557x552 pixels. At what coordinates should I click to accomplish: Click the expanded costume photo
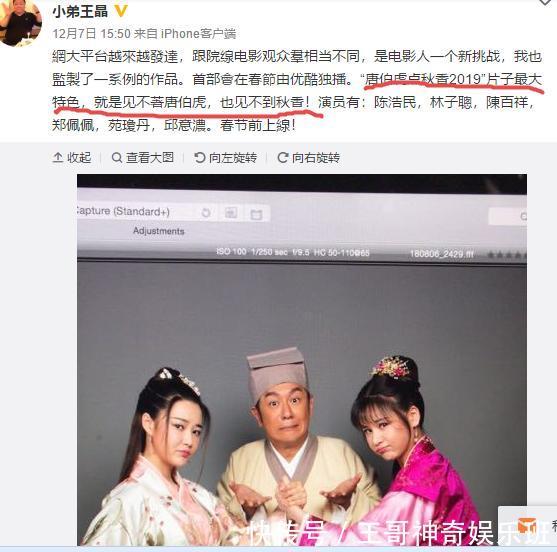(302, 360)
